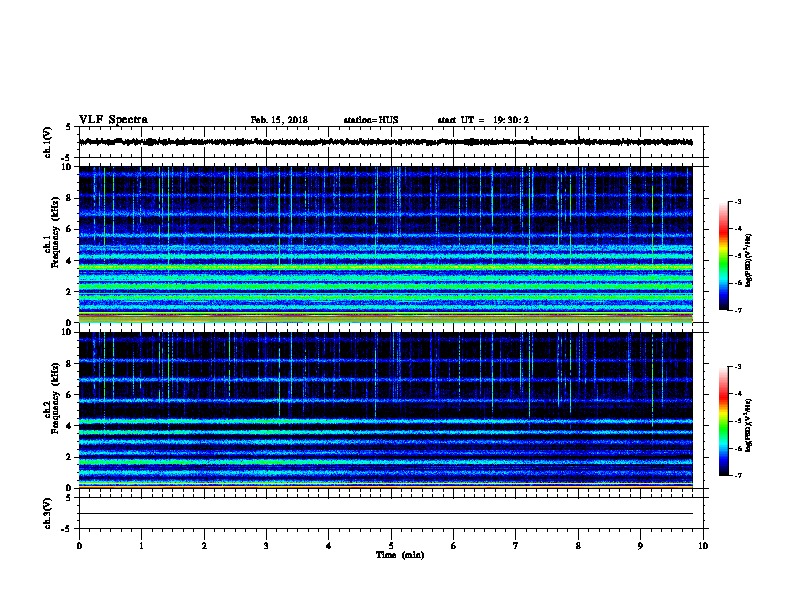Click the "VLF Spectra" plot title
The height and width of the screenshot is (612, 792).
(113, 120)
